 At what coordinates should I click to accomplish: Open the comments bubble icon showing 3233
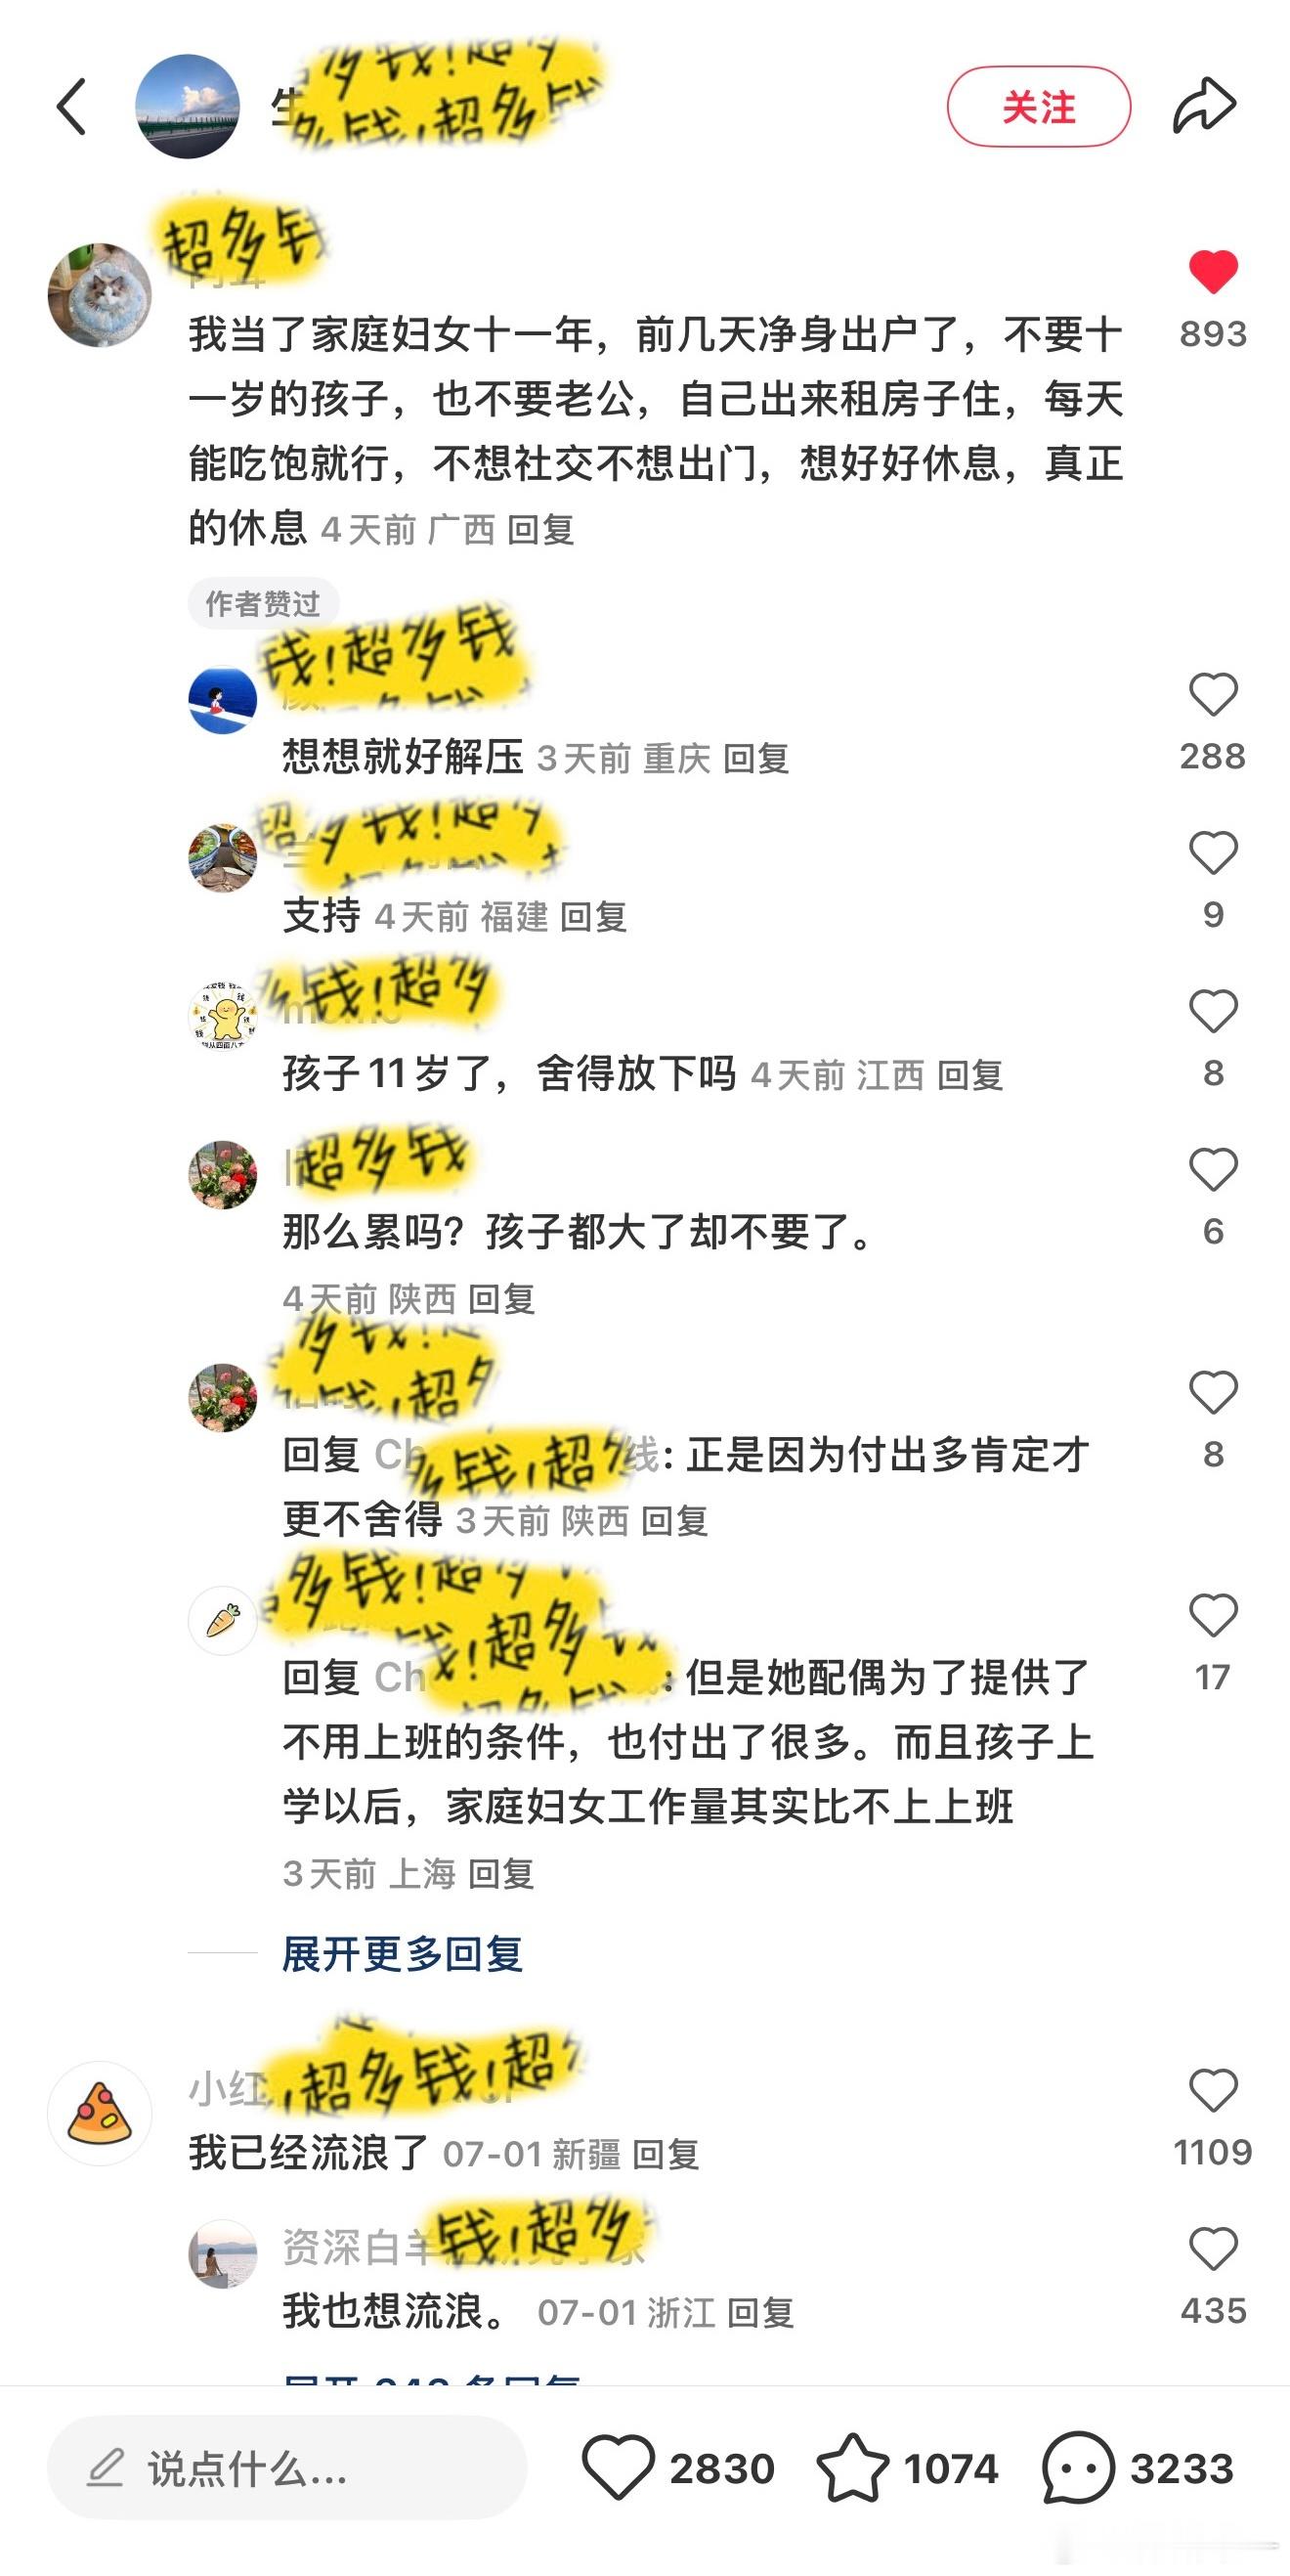coord(1077,2468)
